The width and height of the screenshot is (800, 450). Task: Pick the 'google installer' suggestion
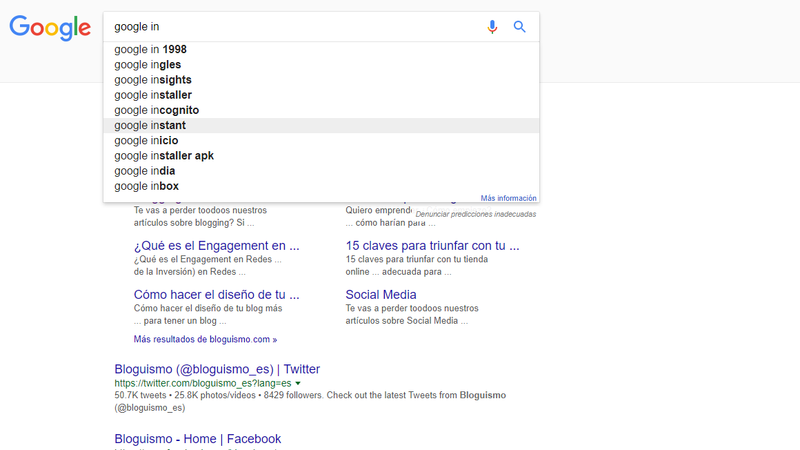click(x=321, y=95)
